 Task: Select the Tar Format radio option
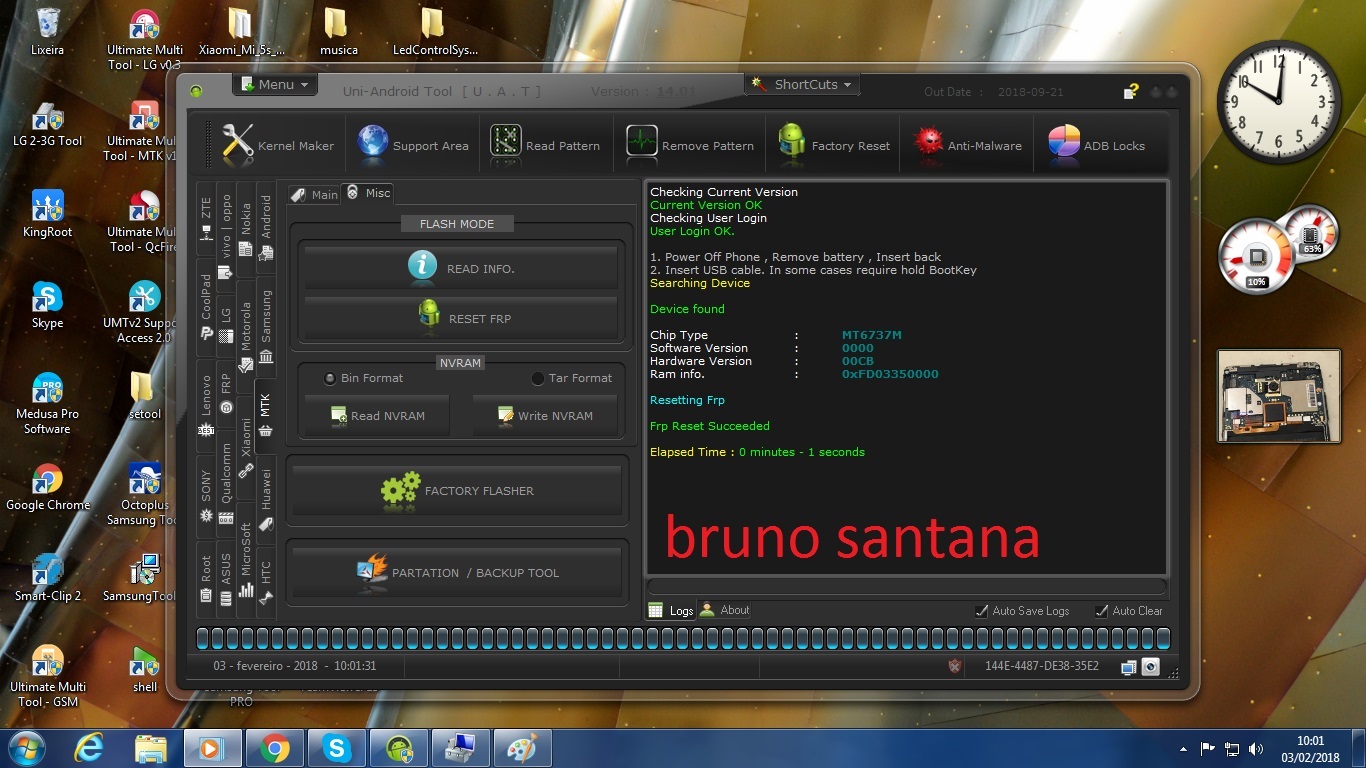coord(571,378)
